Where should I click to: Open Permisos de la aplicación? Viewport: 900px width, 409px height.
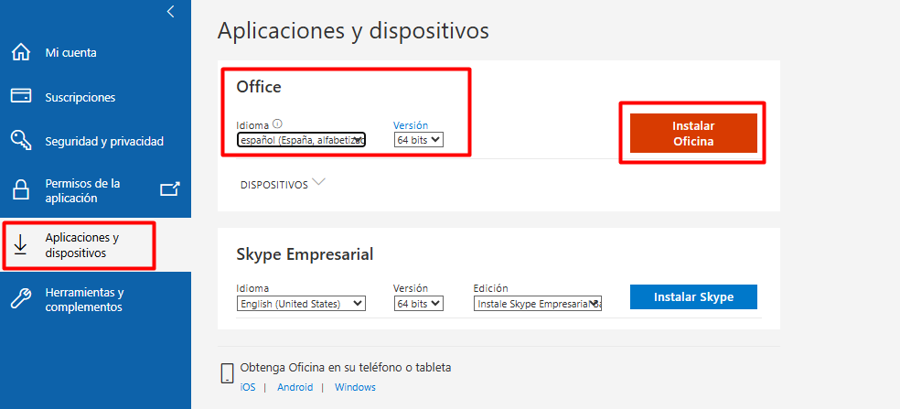(83, 191)
